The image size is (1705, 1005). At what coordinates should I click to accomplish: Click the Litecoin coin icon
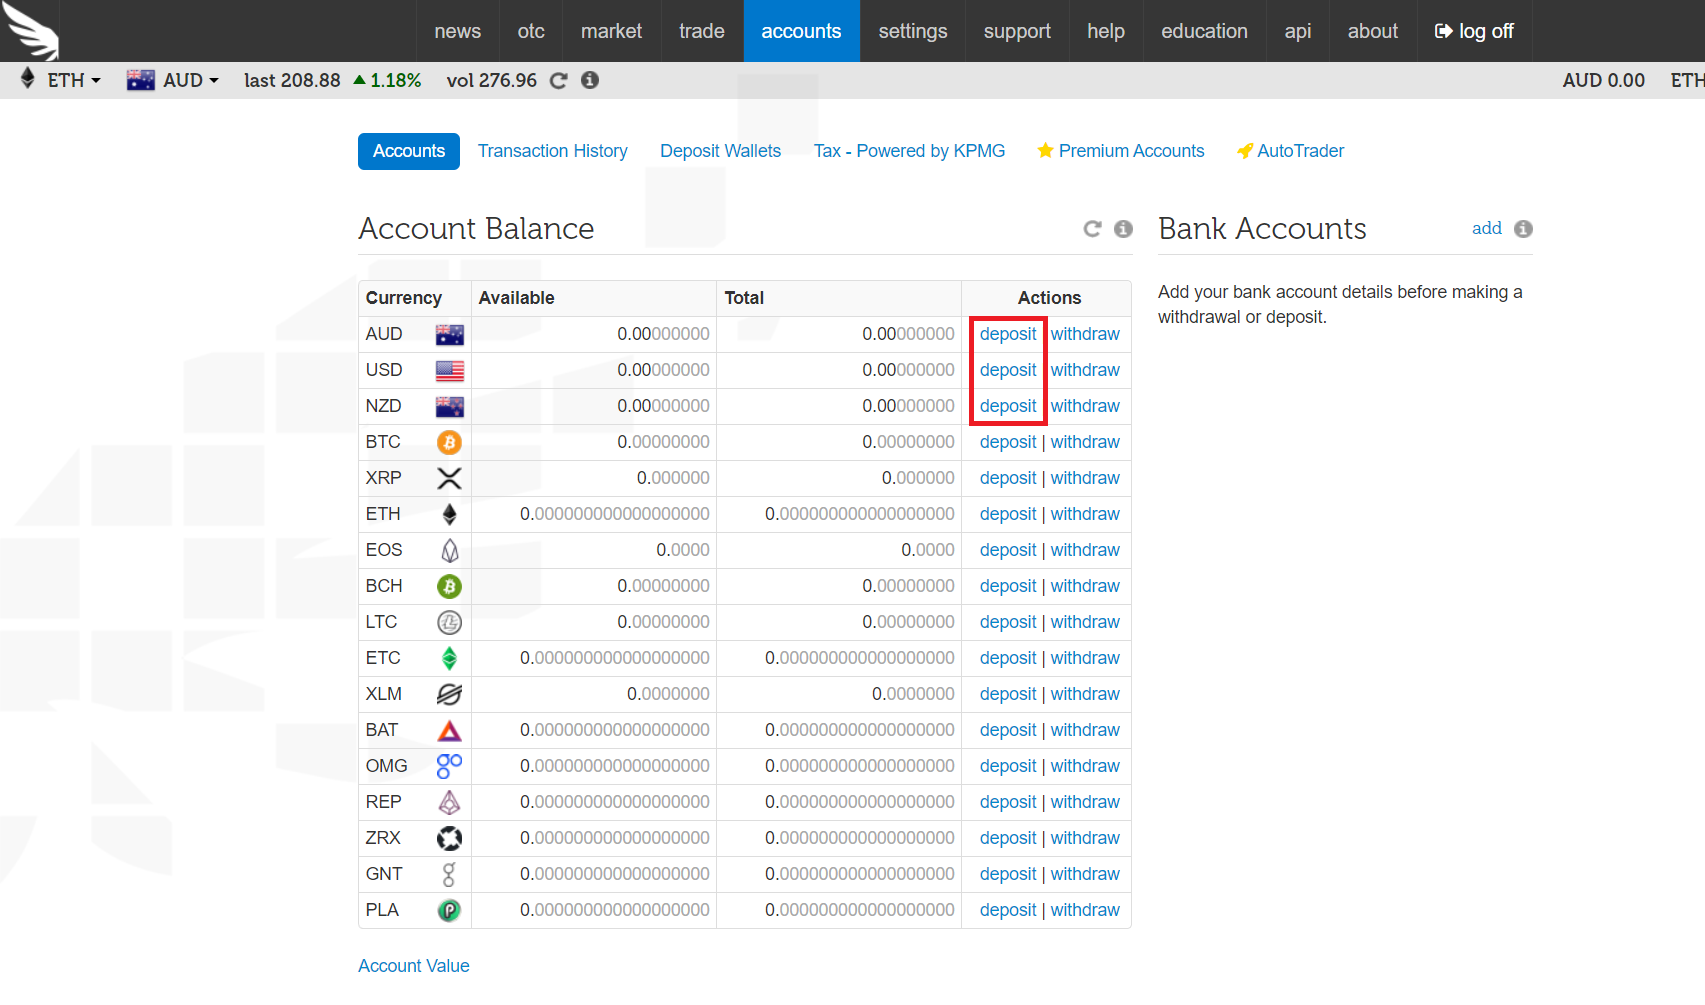click(x=449, y=622)
